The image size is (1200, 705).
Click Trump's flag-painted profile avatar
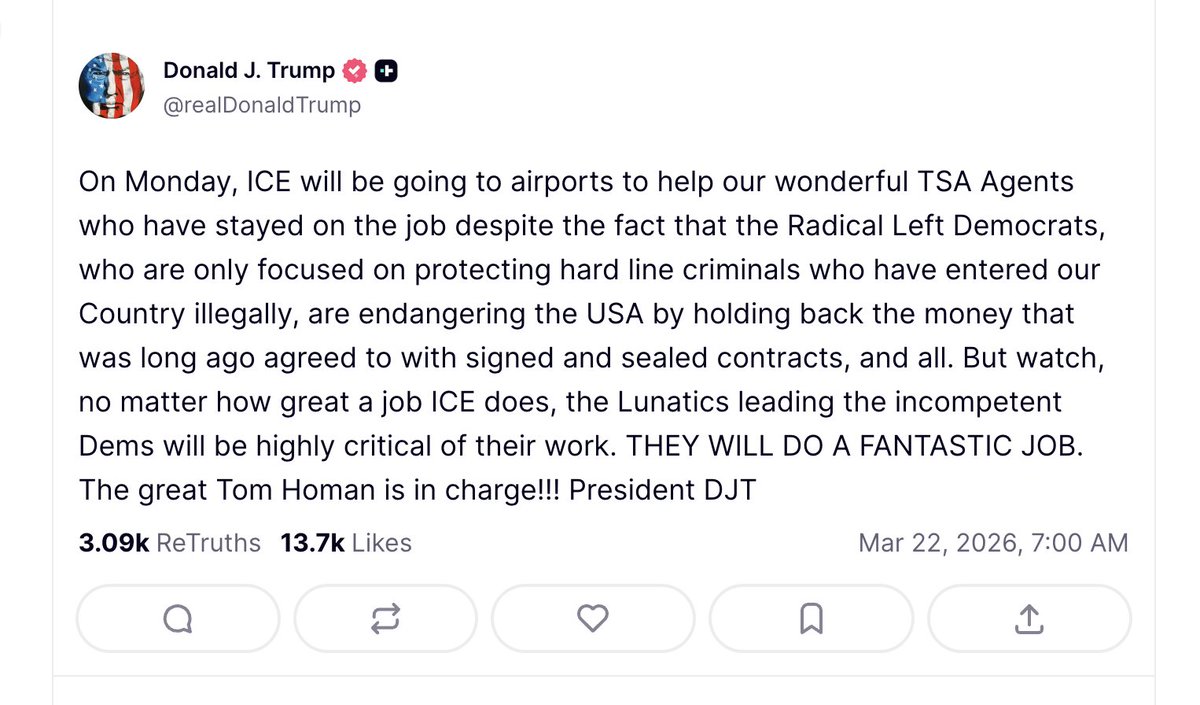(x=112, y=85)
